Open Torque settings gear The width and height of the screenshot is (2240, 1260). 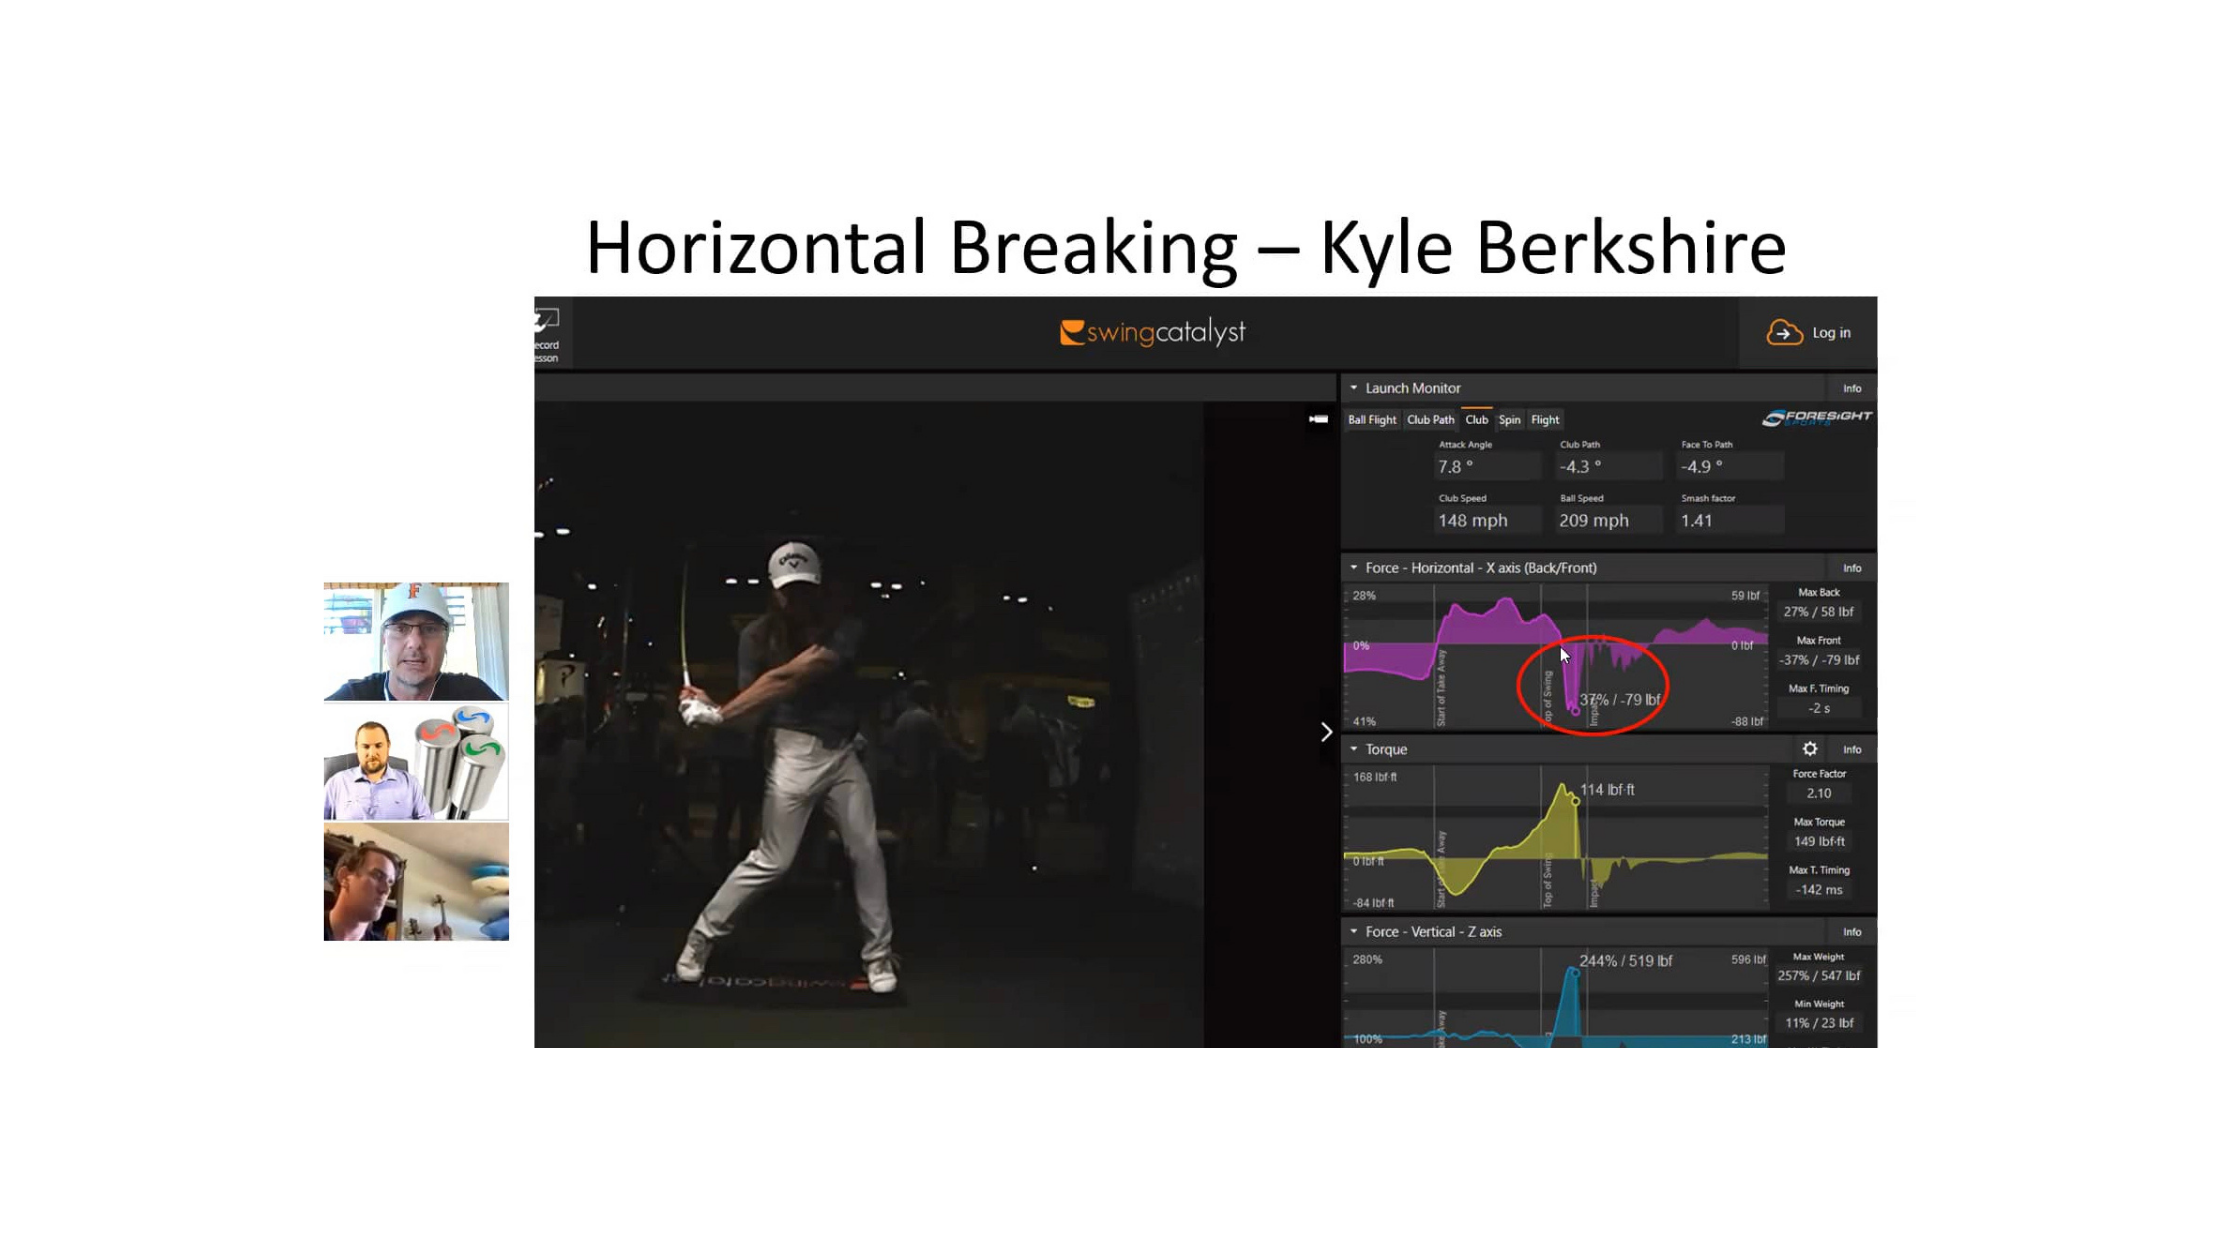pyautogui.click(x=1810, y=749)
